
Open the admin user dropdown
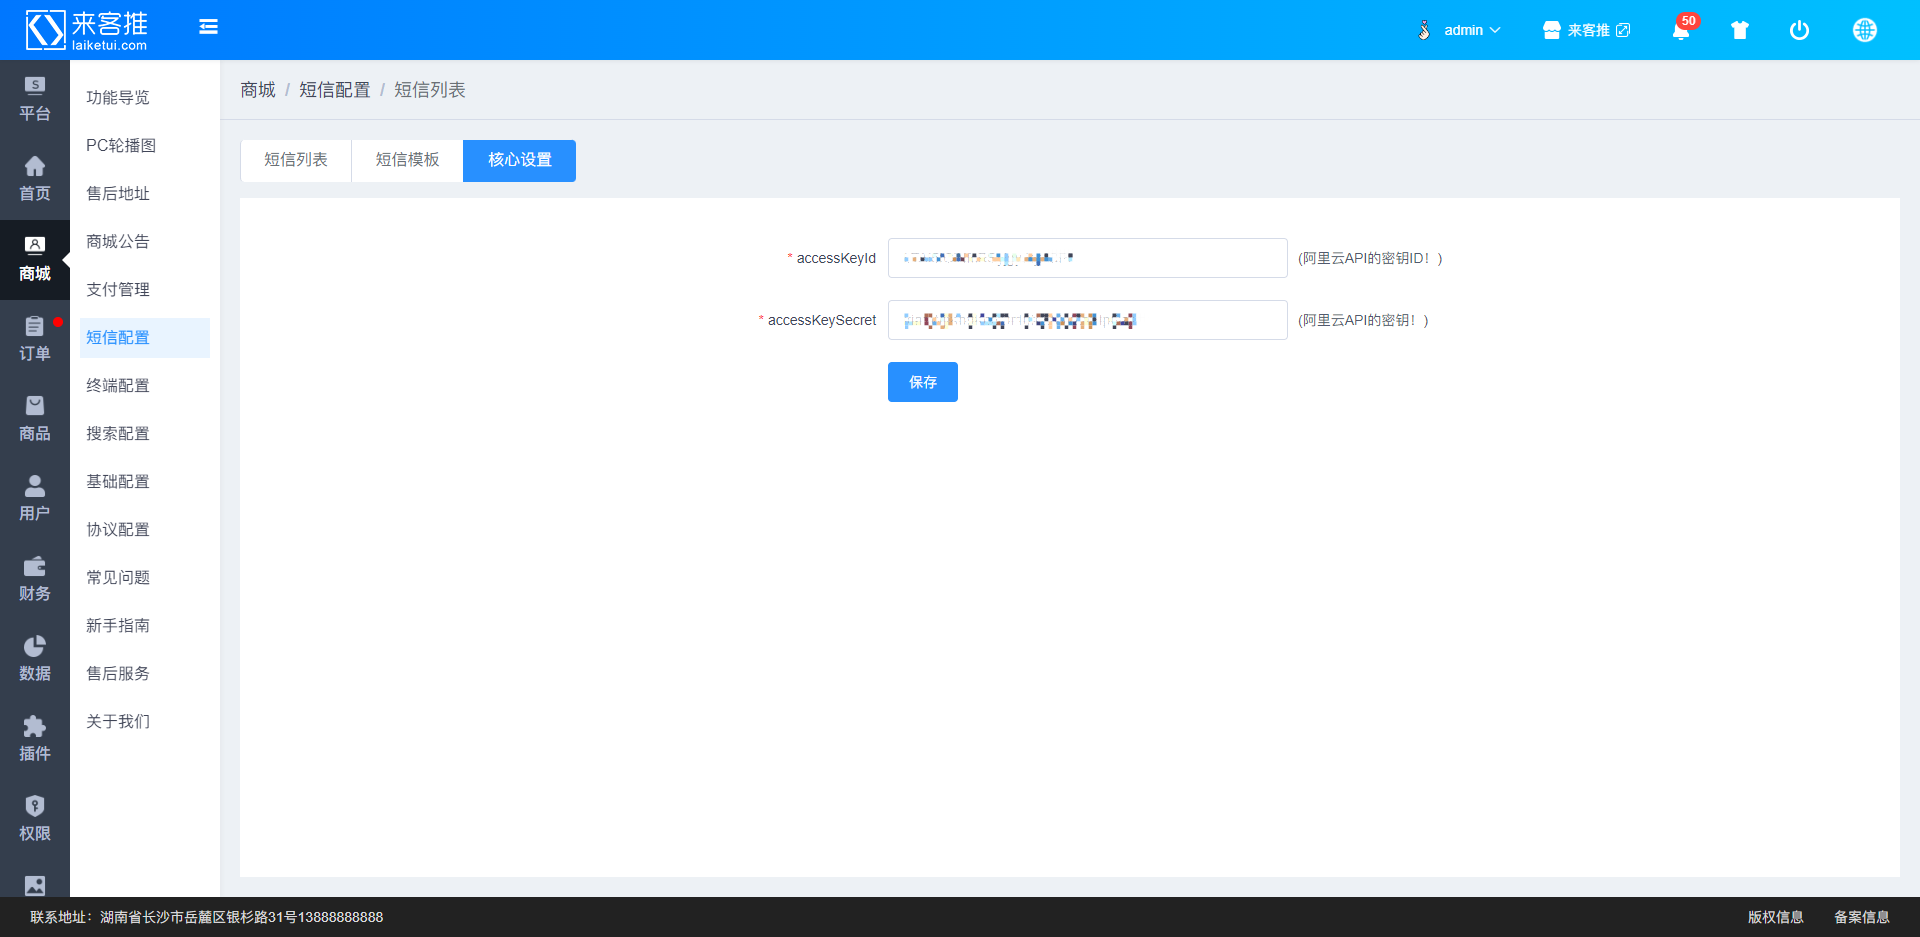pos(1460,30)
